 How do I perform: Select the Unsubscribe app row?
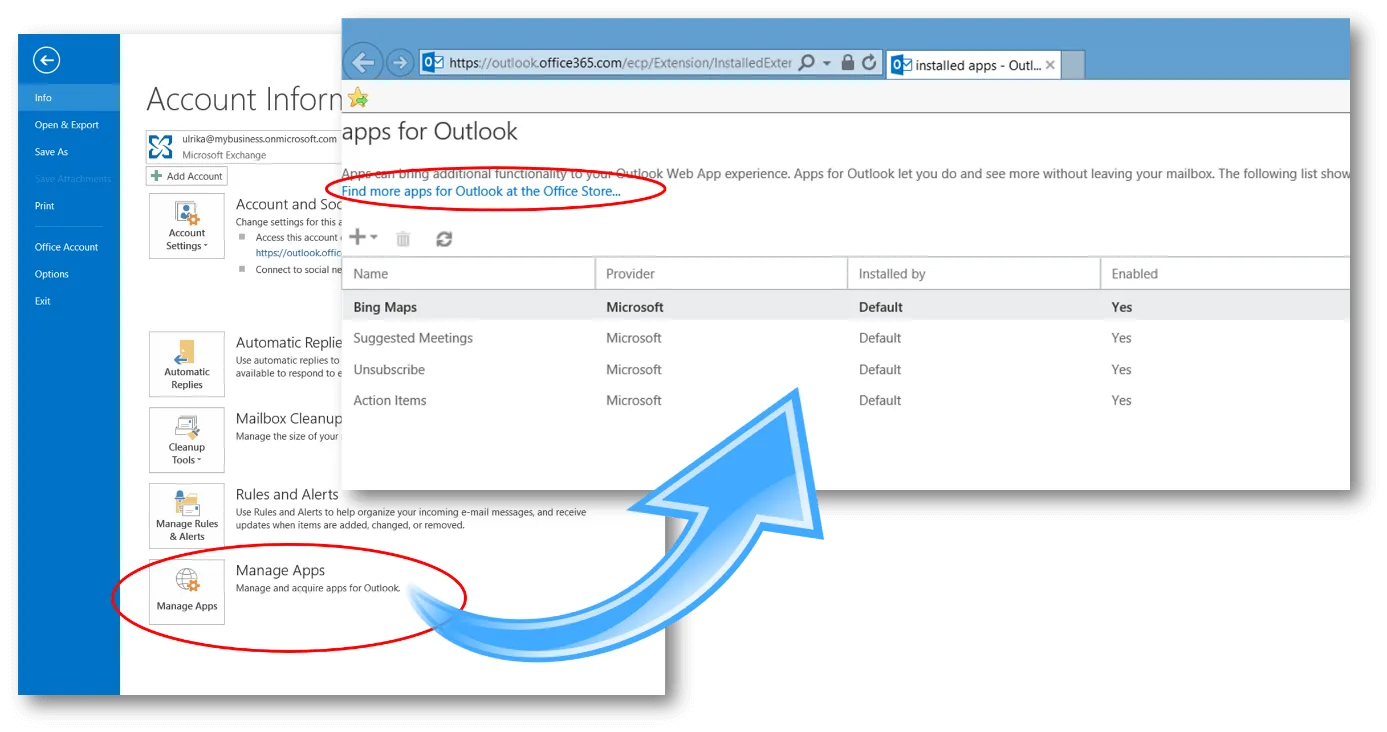point(846,369)
